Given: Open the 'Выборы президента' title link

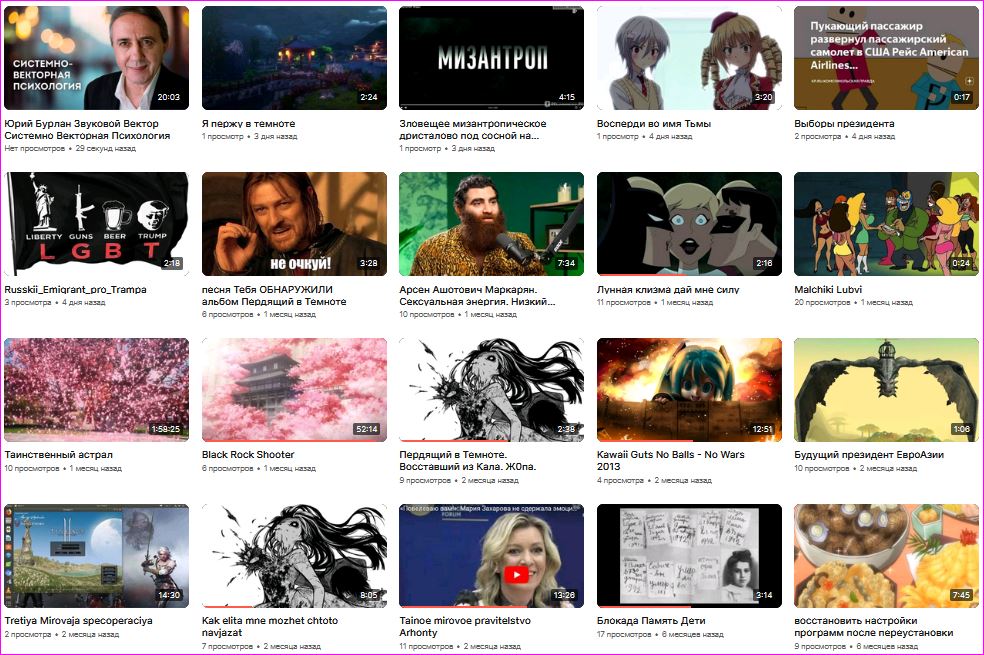Looking at the screenshot, I should coord(844,124).
